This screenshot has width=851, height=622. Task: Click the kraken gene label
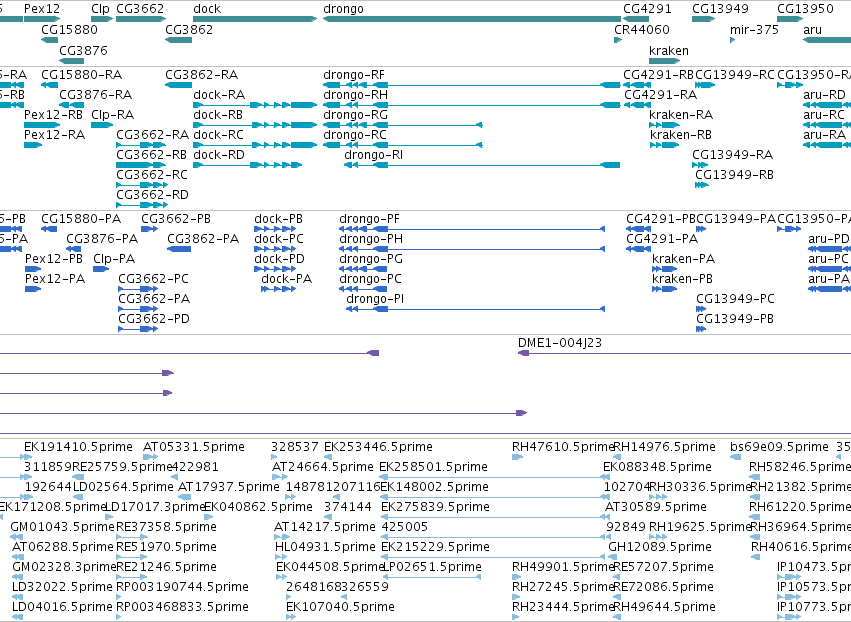click(669, 50)
